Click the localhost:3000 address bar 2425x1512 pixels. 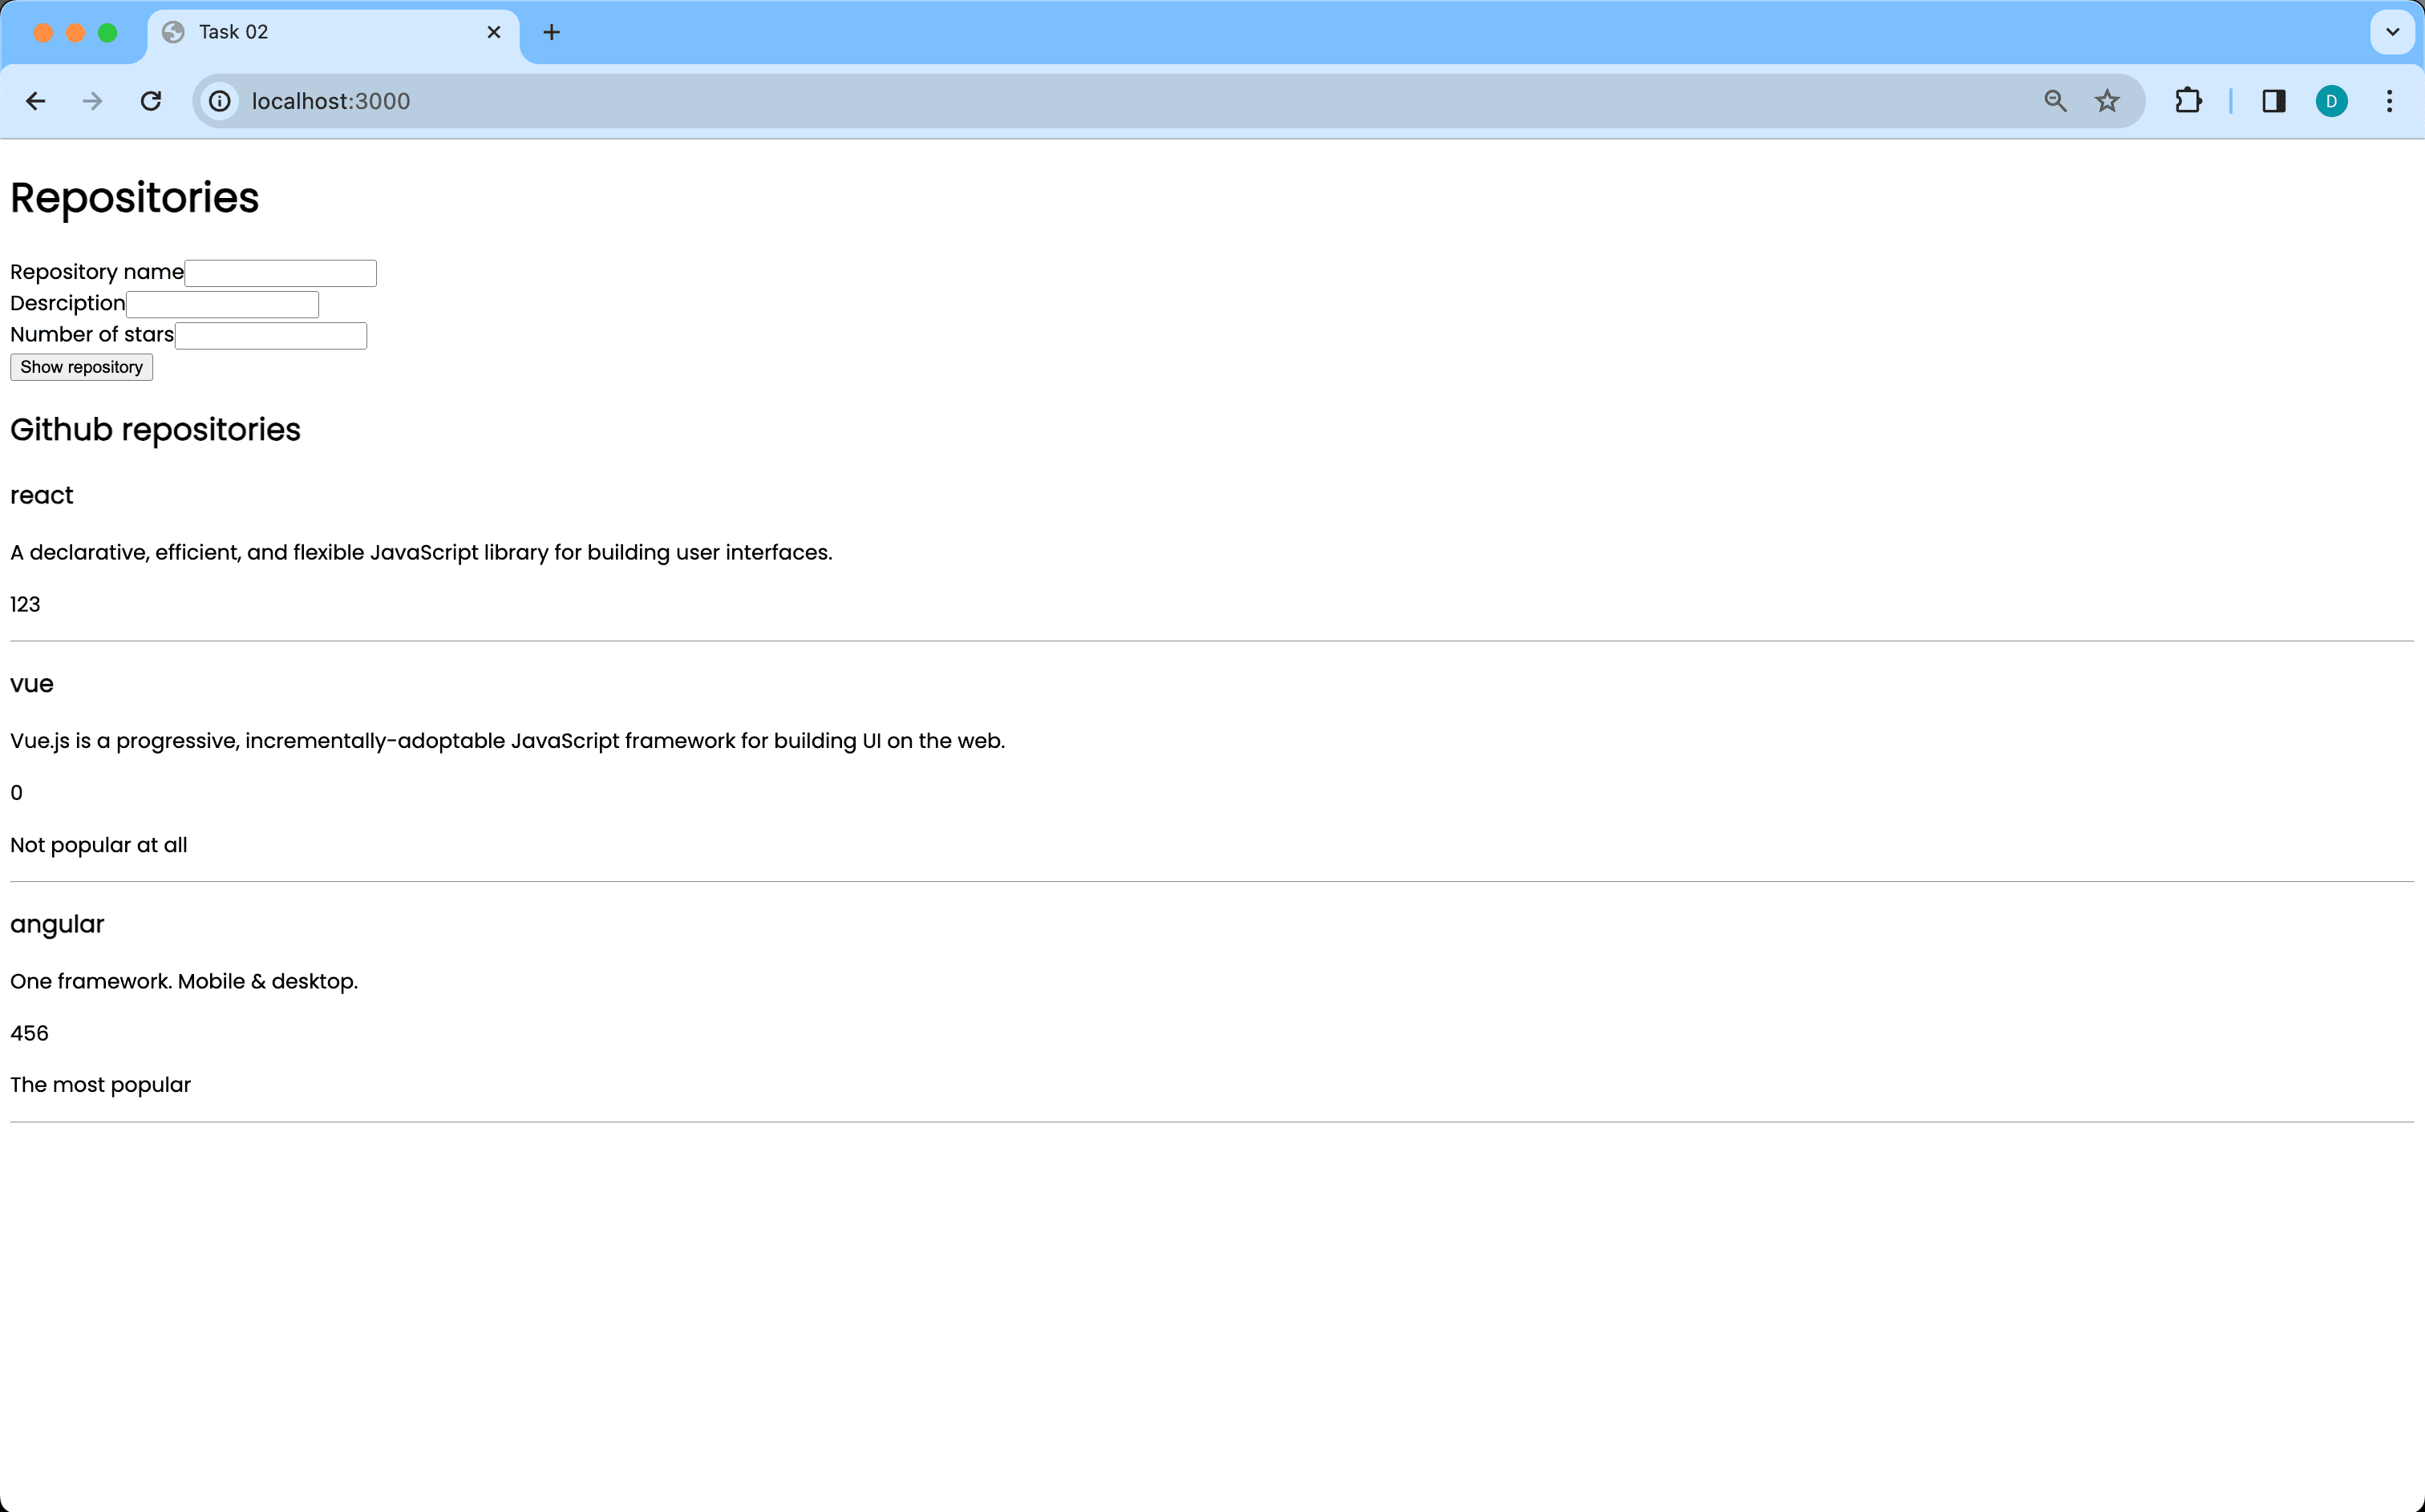pyautogui.click(x=1100, y=101)
